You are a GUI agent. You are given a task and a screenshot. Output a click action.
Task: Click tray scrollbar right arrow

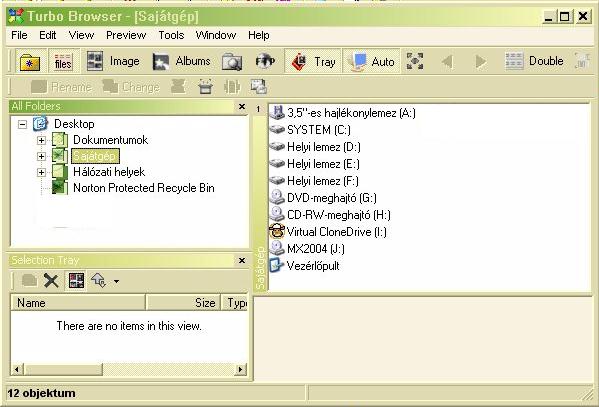coord(240,369)
